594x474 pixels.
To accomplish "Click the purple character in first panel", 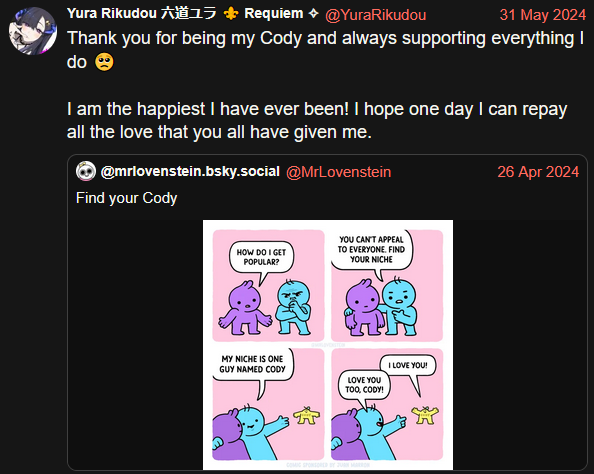I will (245, 307).
